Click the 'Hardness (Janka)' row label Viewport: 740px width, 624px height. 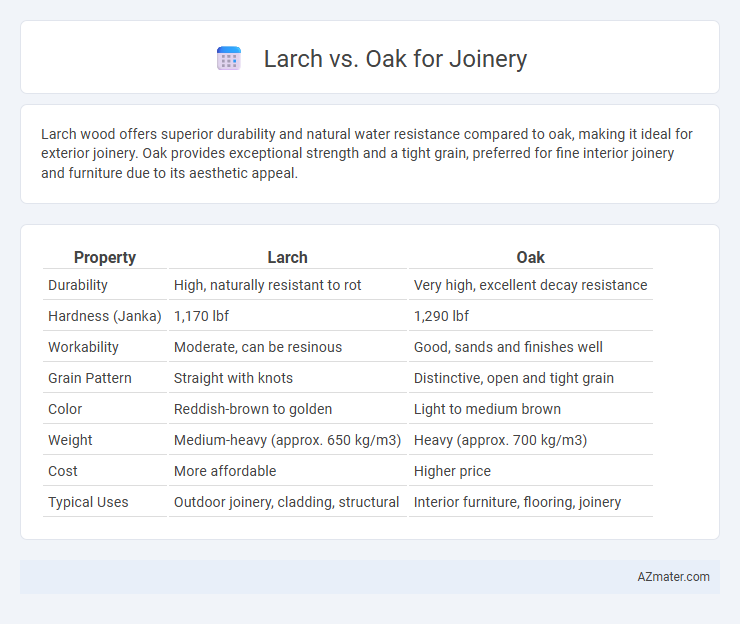pos(105,316)
